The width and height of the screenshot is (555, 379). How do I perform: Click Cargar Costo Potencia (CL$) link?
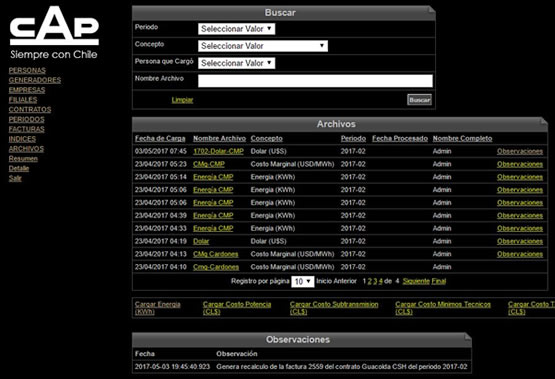[237, 308]
